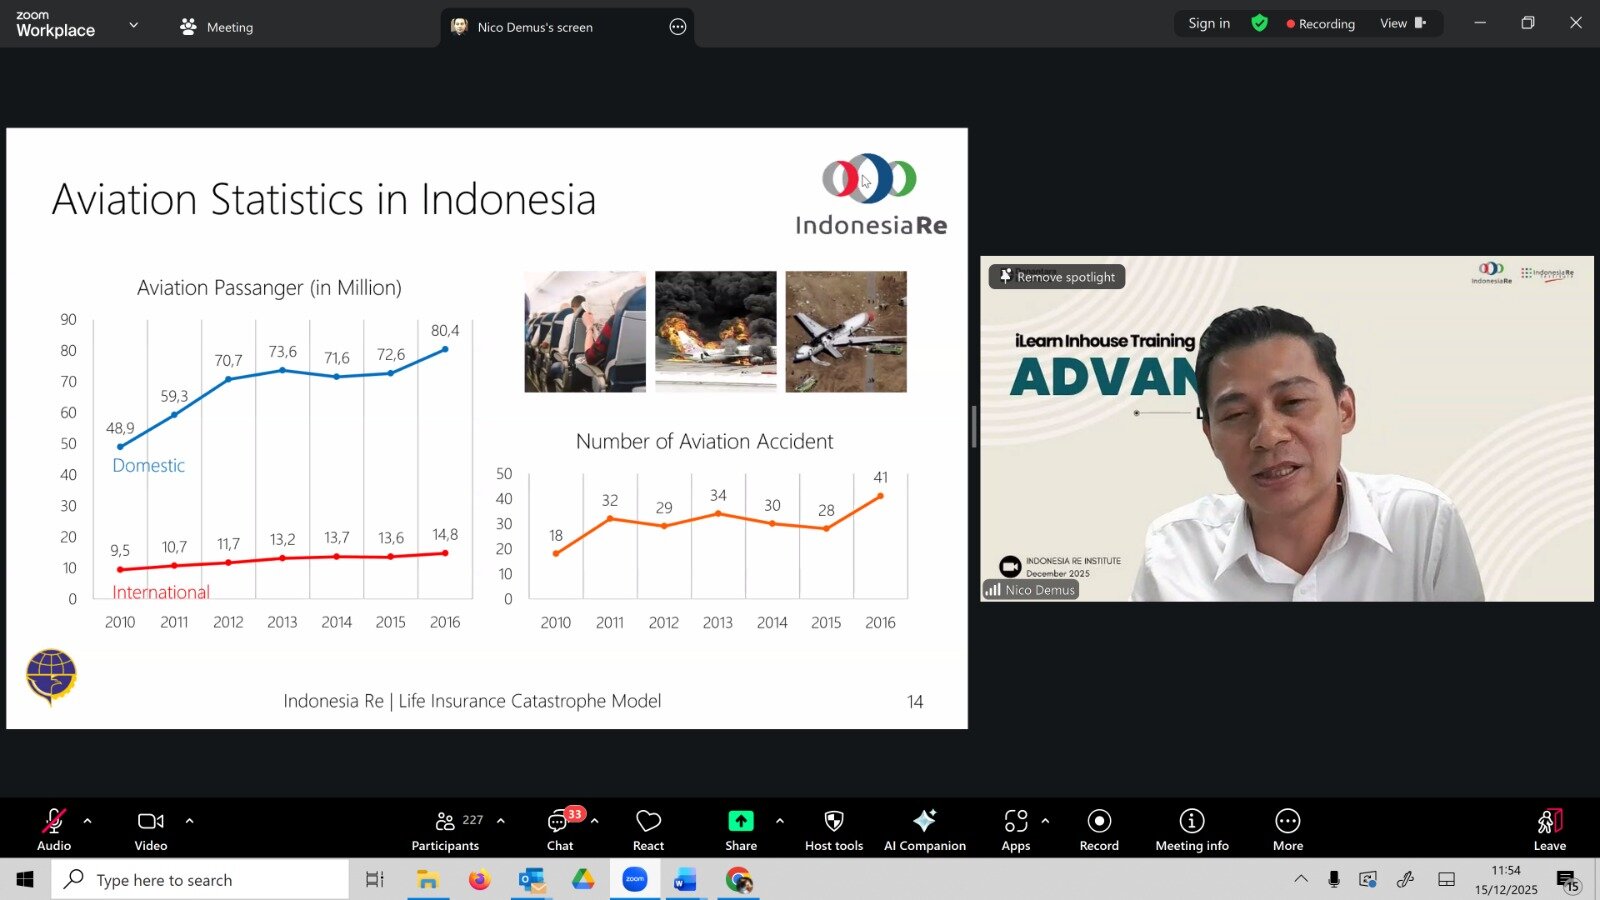Unmute the microphone with Audio button
The image size is (1600, 900).
pos(54,828)
